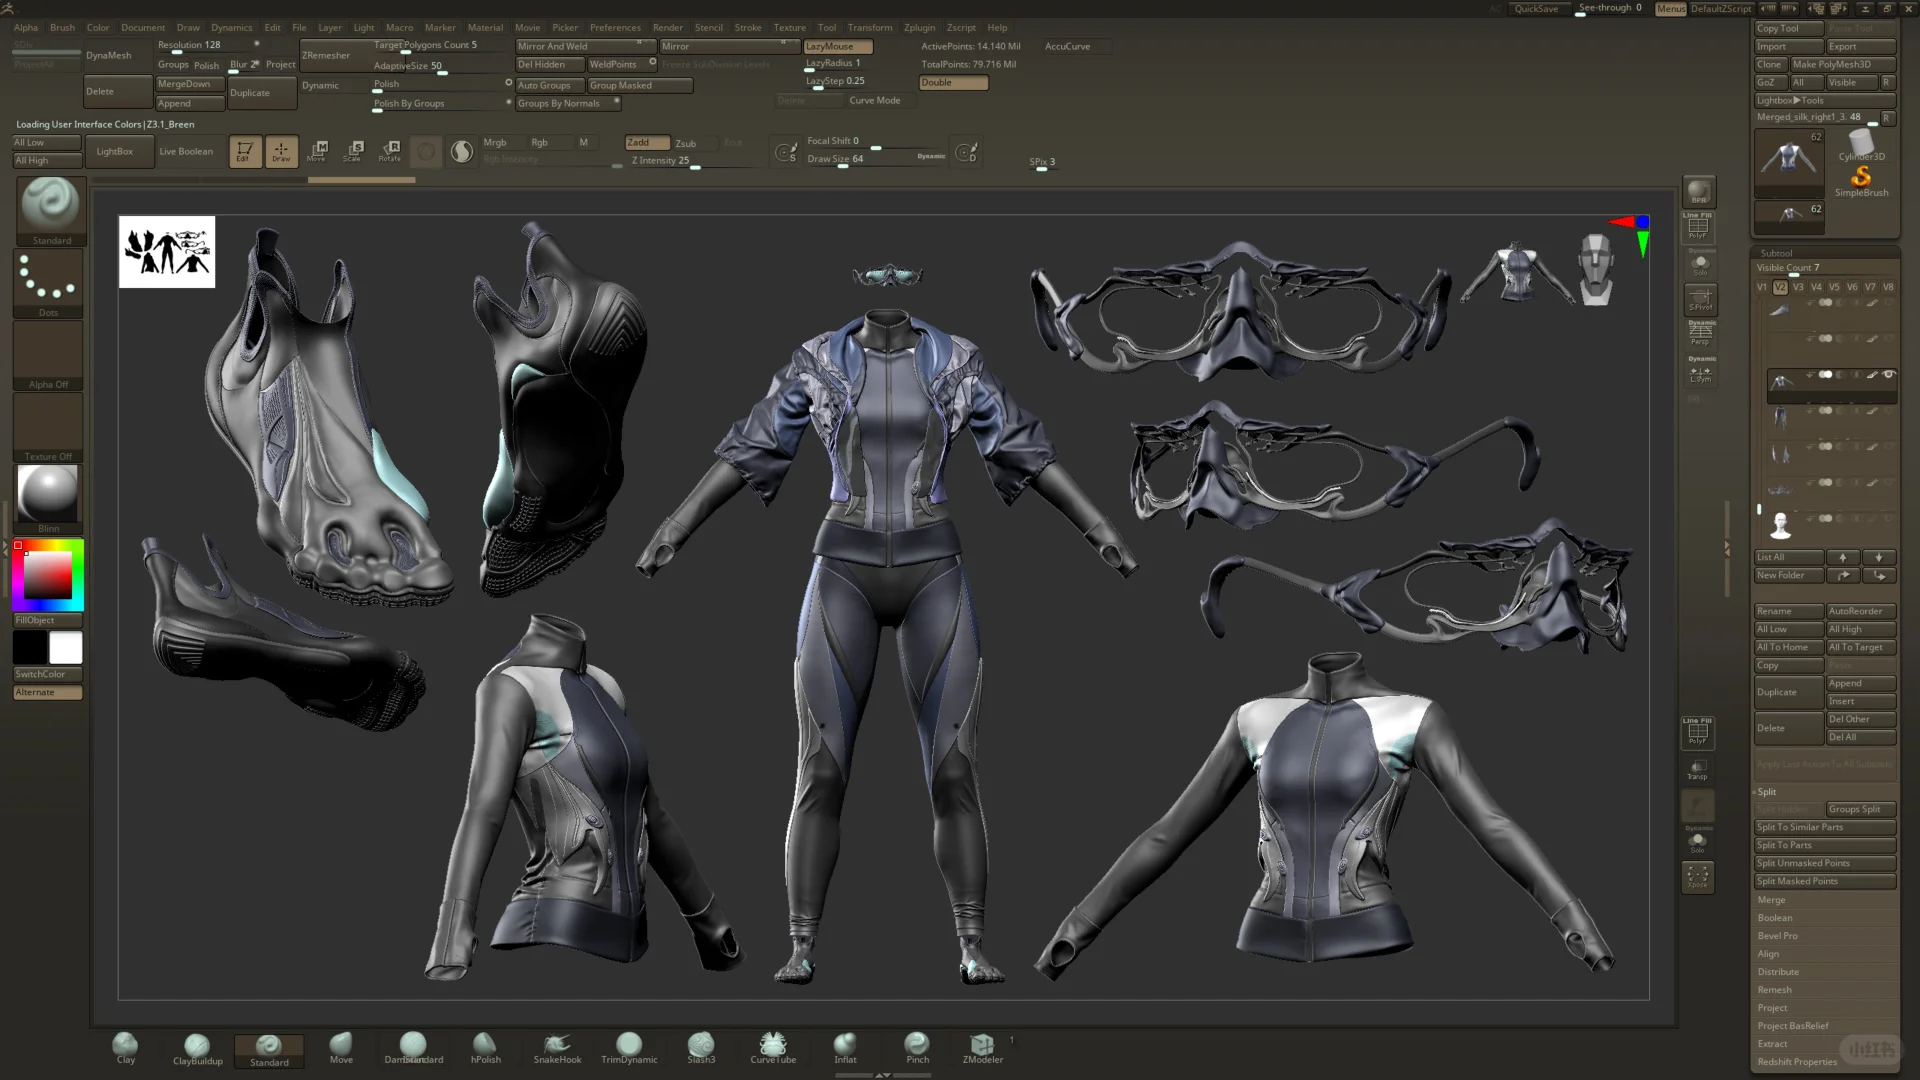Click the BPR render button
This screenshot has height=1080, width=1920.
(1699, 192)
